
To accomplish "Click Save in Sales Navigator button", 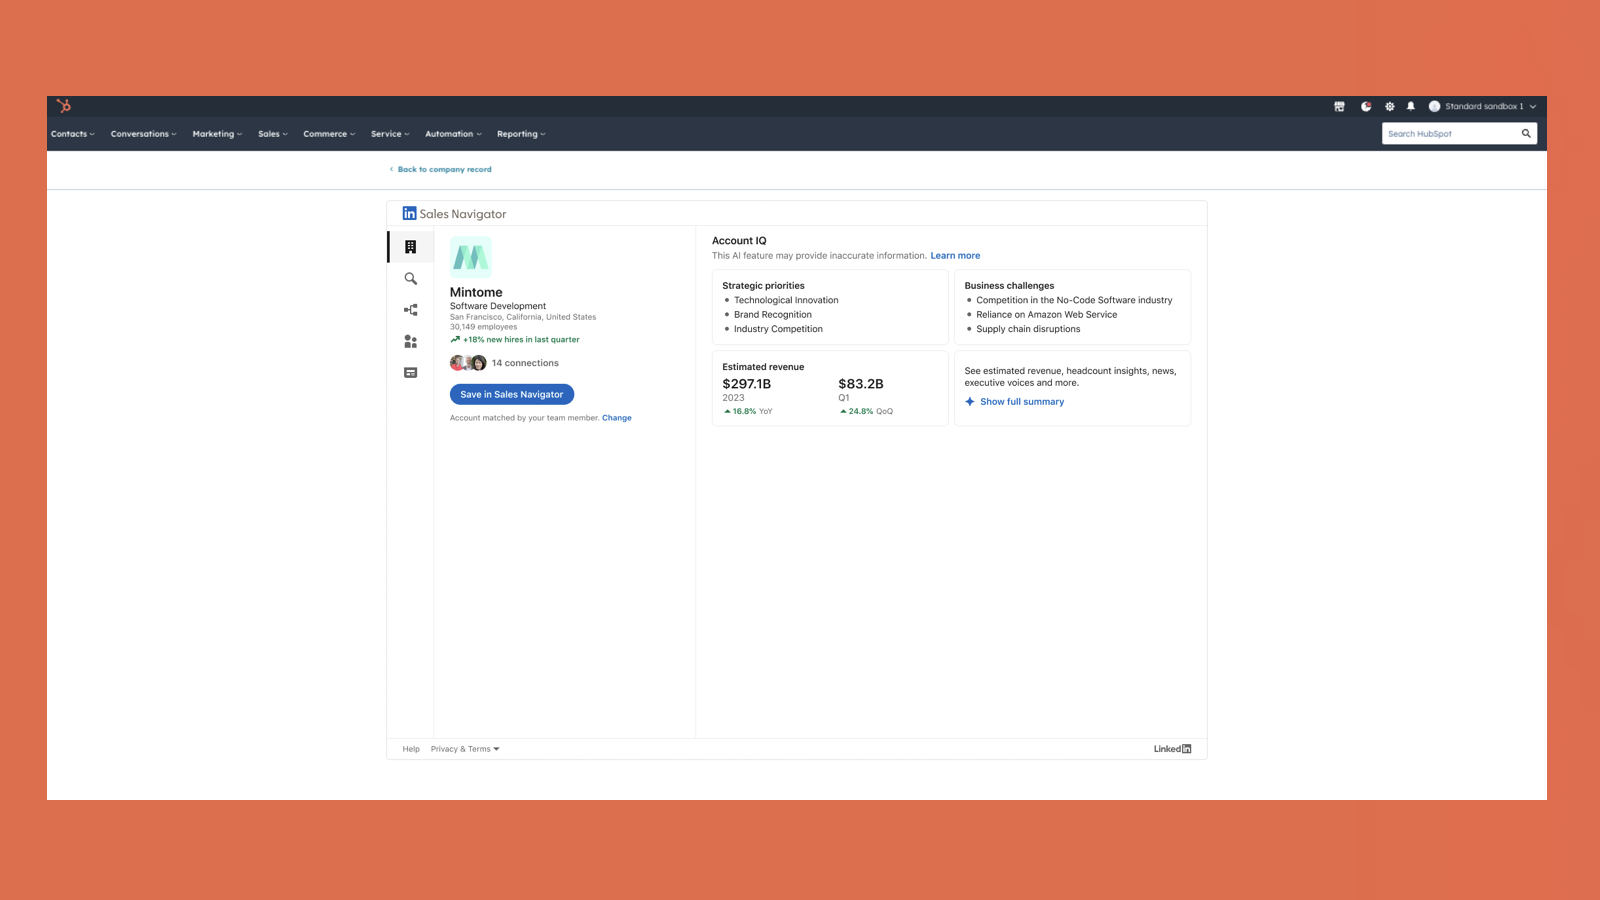I will [511, 395].
